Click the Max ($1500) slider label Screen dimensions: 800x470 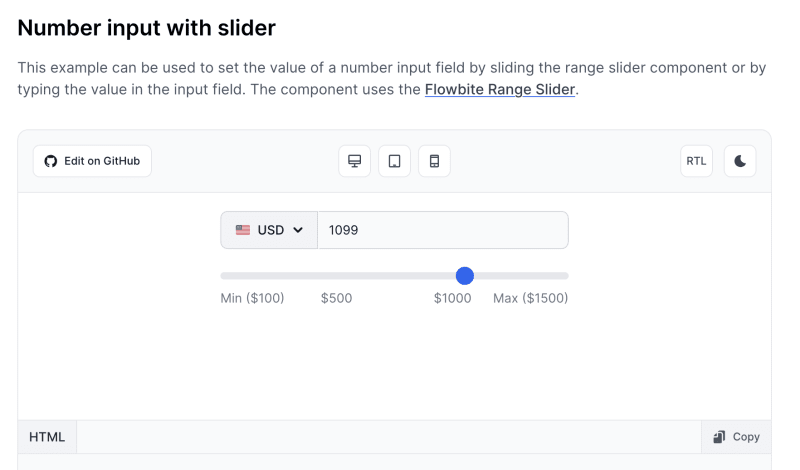(531, 298)
